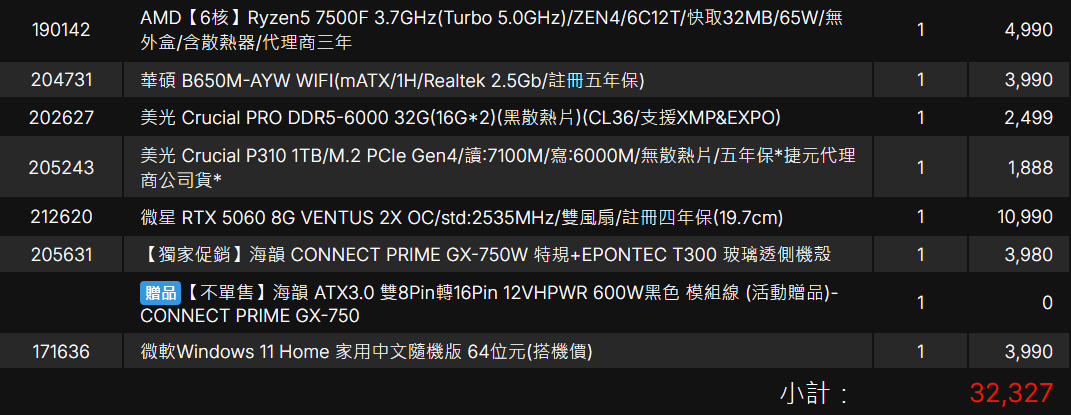This screenshot has height=415, width=1071.
Task: Click the quantity 1 for the B650M-AYW motherboard
Action: pos(921,81)
